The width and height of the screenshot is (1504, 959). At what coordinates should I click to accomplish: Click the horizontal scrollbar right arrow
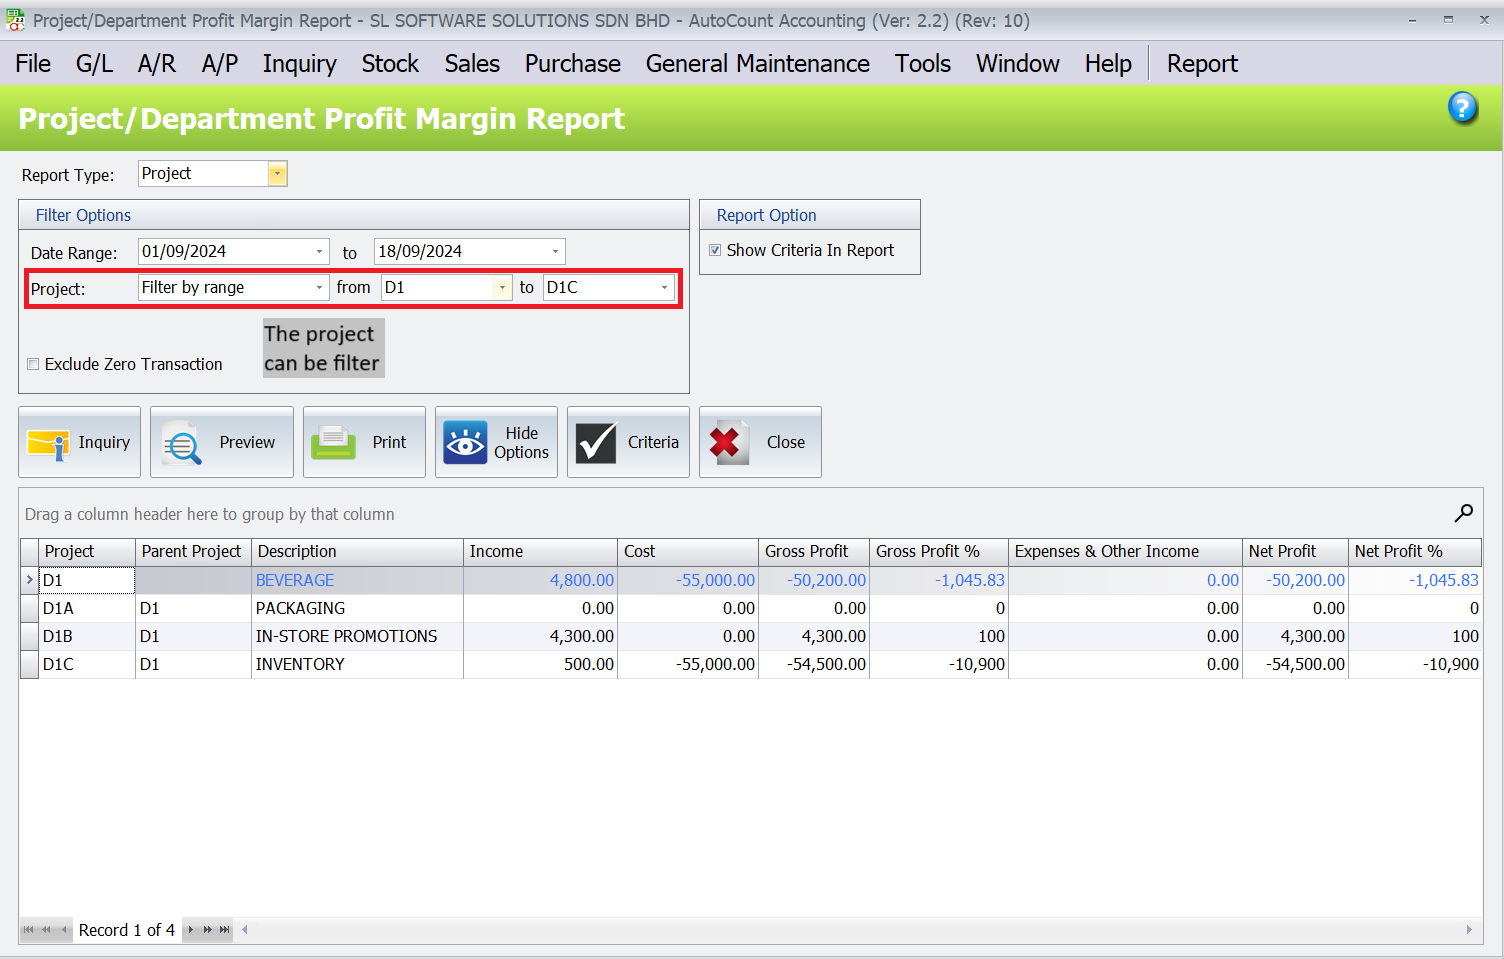coord(1468,930)
